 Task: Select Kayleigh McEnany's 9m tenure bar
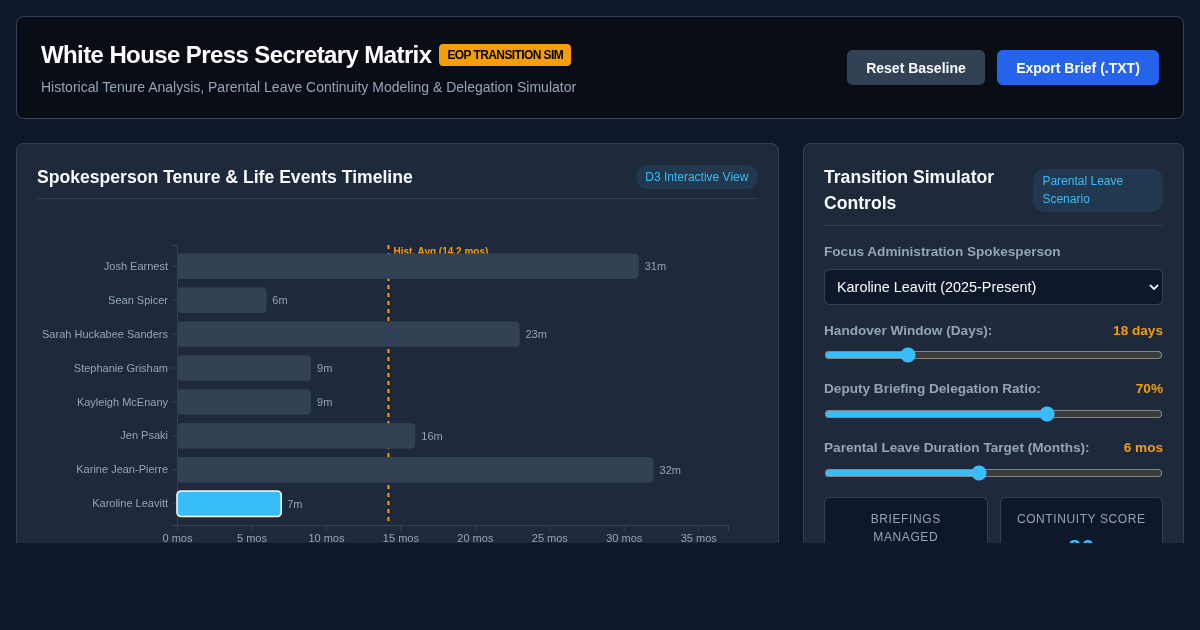pyautogui.click(x=244, y=402)
